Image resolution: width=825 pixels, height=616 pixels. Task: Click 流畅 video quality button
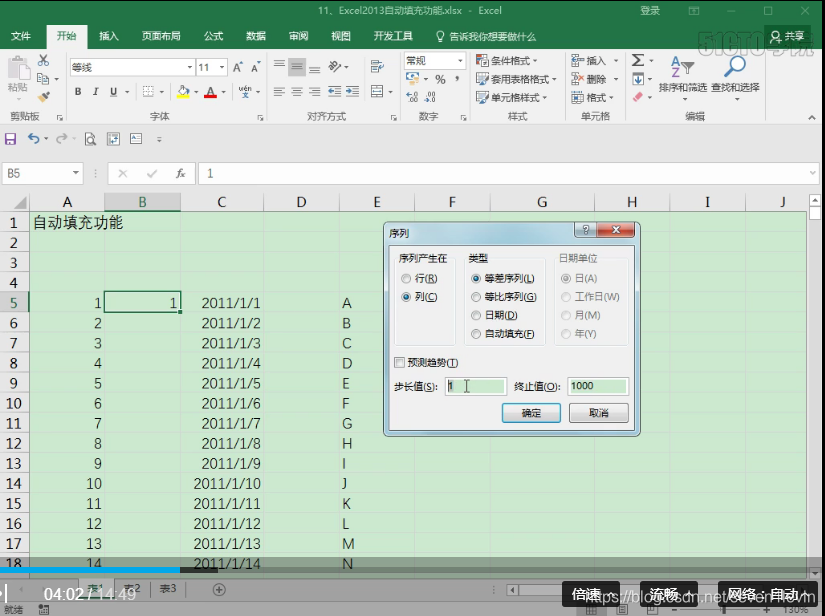(669, 595)
